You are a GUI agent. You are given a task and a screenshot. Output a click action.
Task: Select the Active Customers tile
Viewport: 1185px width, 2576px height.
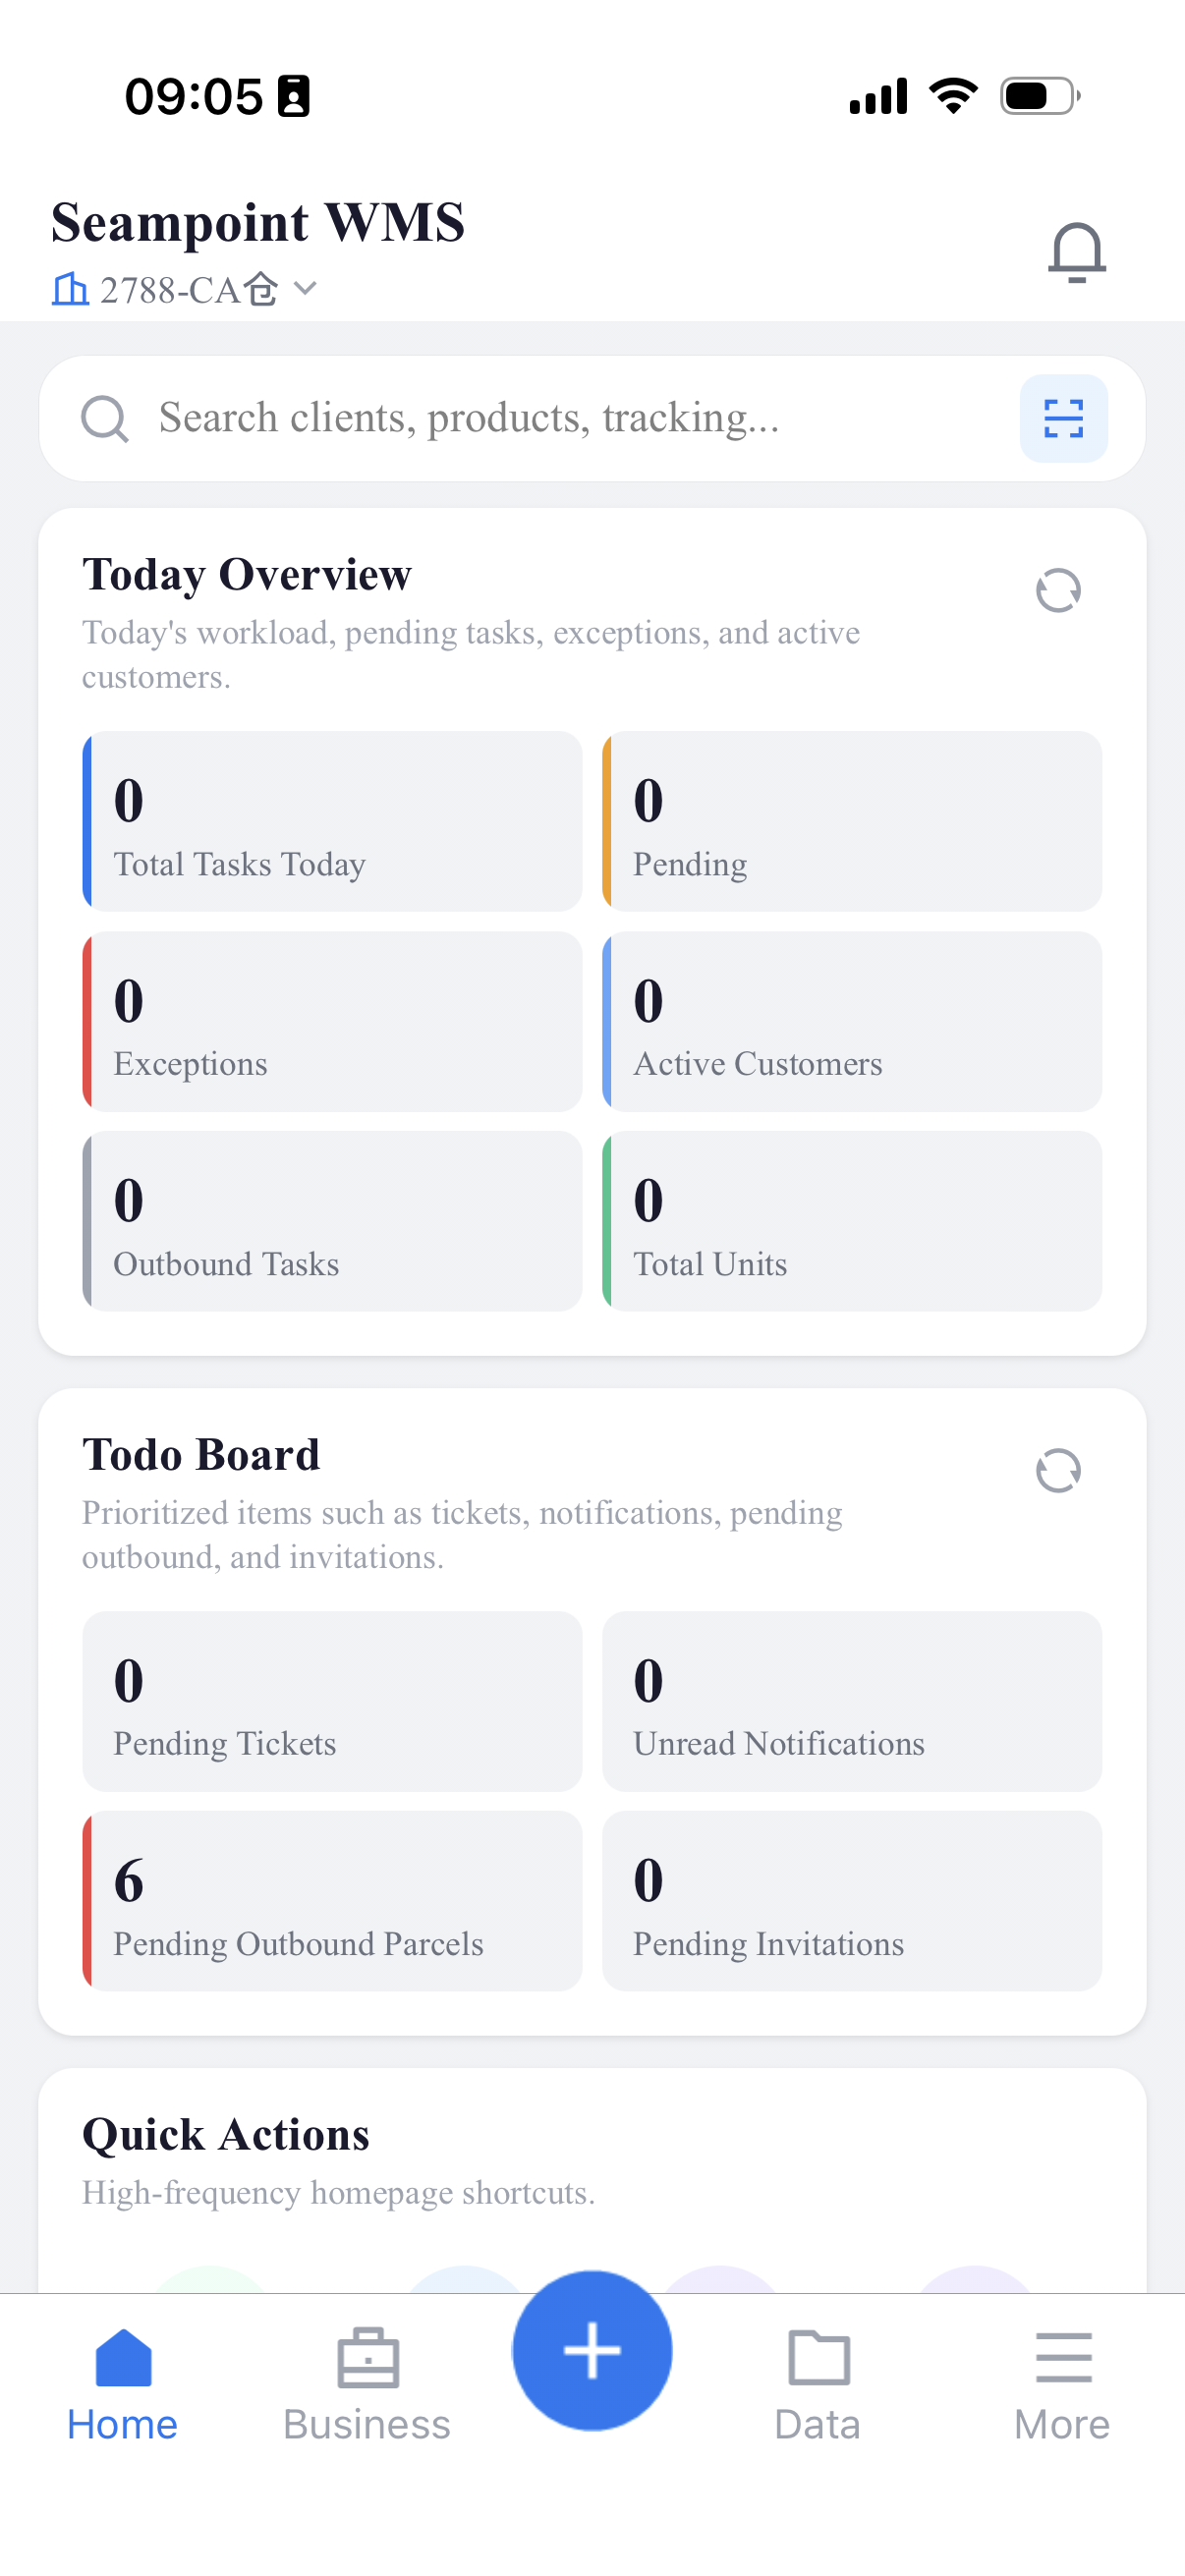point(852,1021)
